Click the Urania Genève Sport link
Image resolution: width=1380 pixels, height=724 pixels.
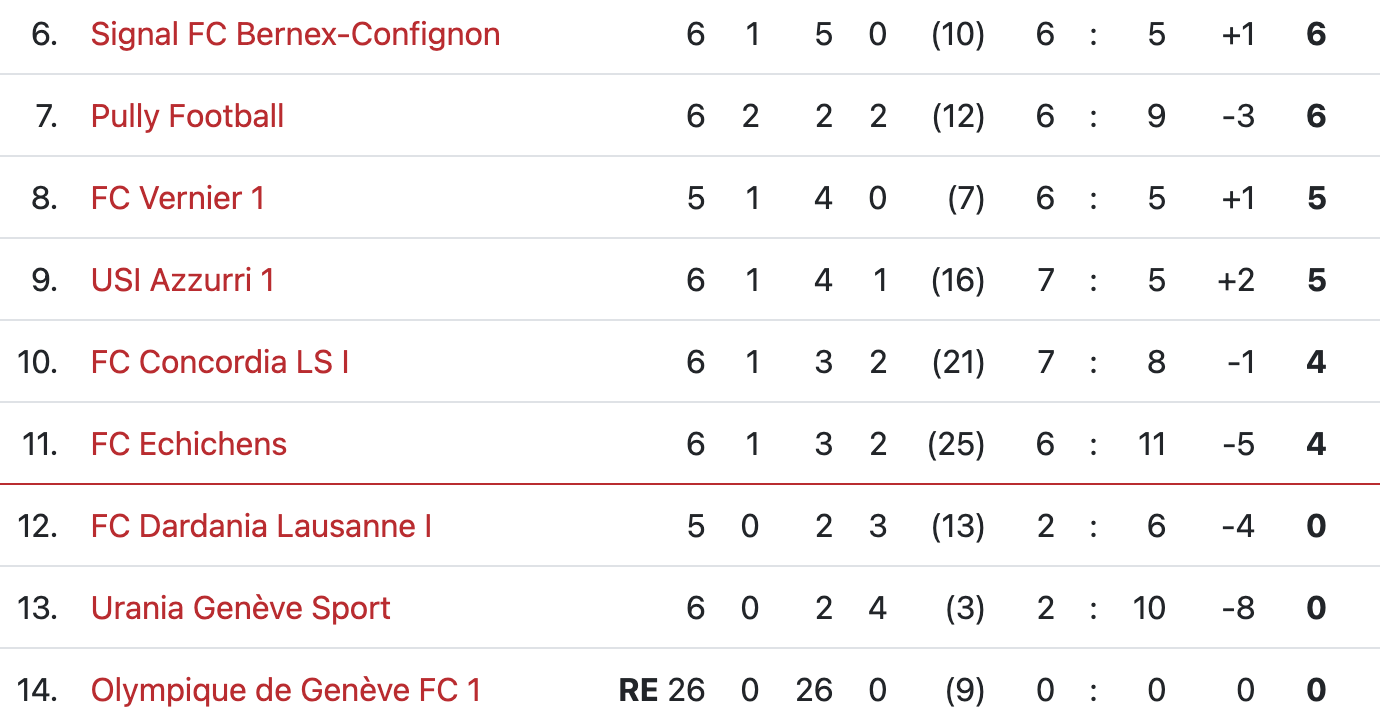tap(240, 609)
